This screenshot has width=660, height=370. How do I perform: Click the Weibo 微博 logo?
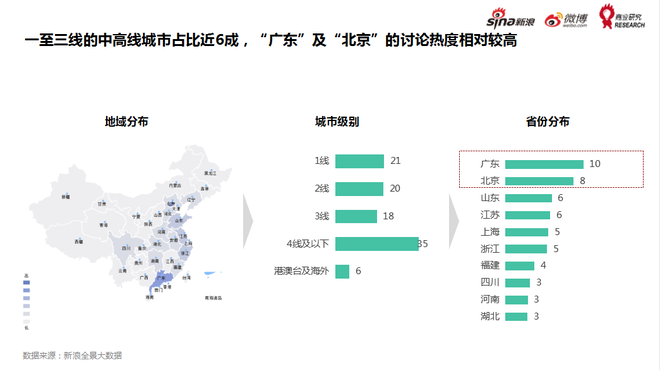click(x=566, y=20)
